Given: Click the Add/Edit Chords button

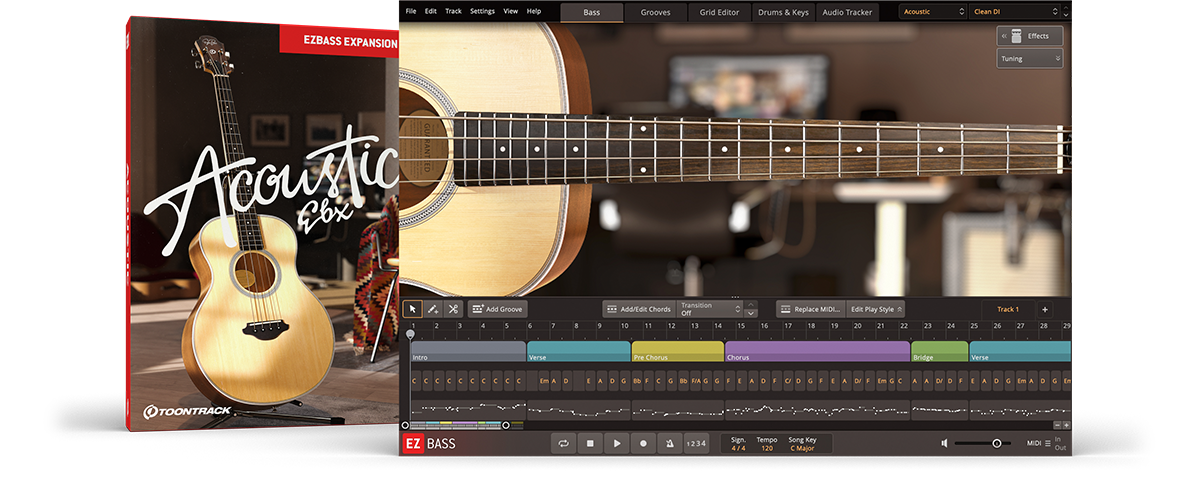Looking at the screenshot, I should click(638, 310).
